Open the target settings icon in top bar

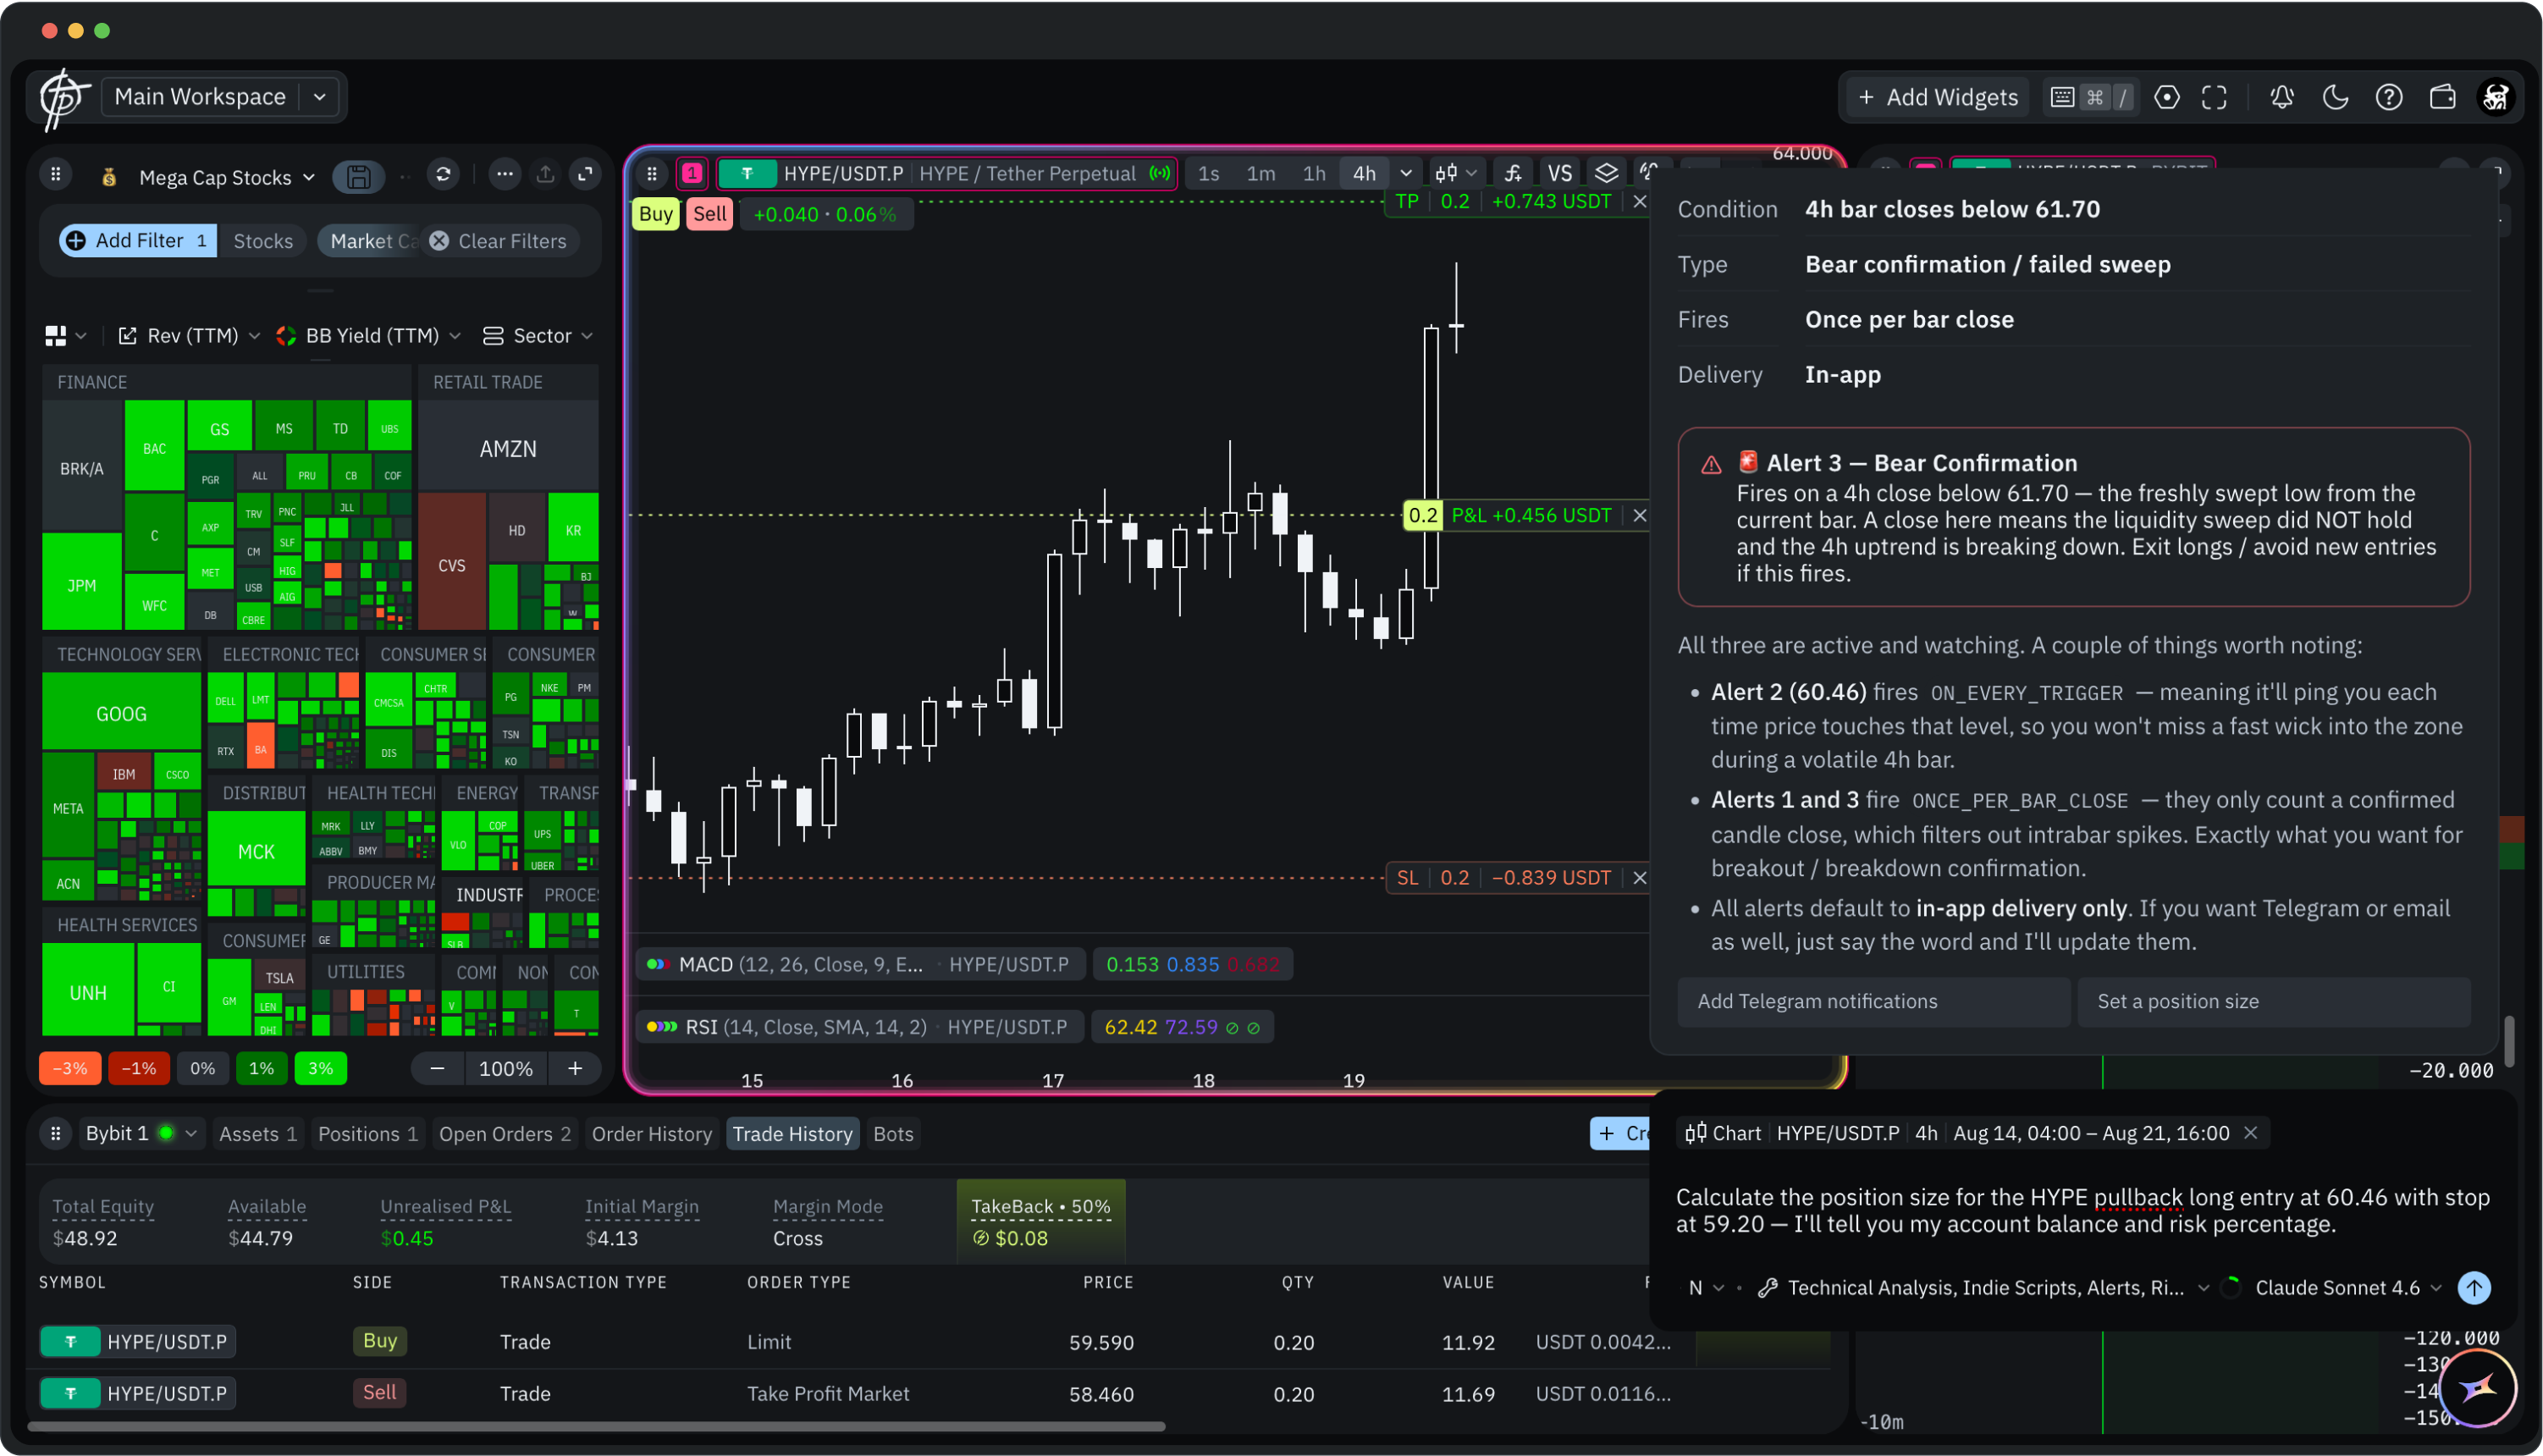[x=2166, y=97]
